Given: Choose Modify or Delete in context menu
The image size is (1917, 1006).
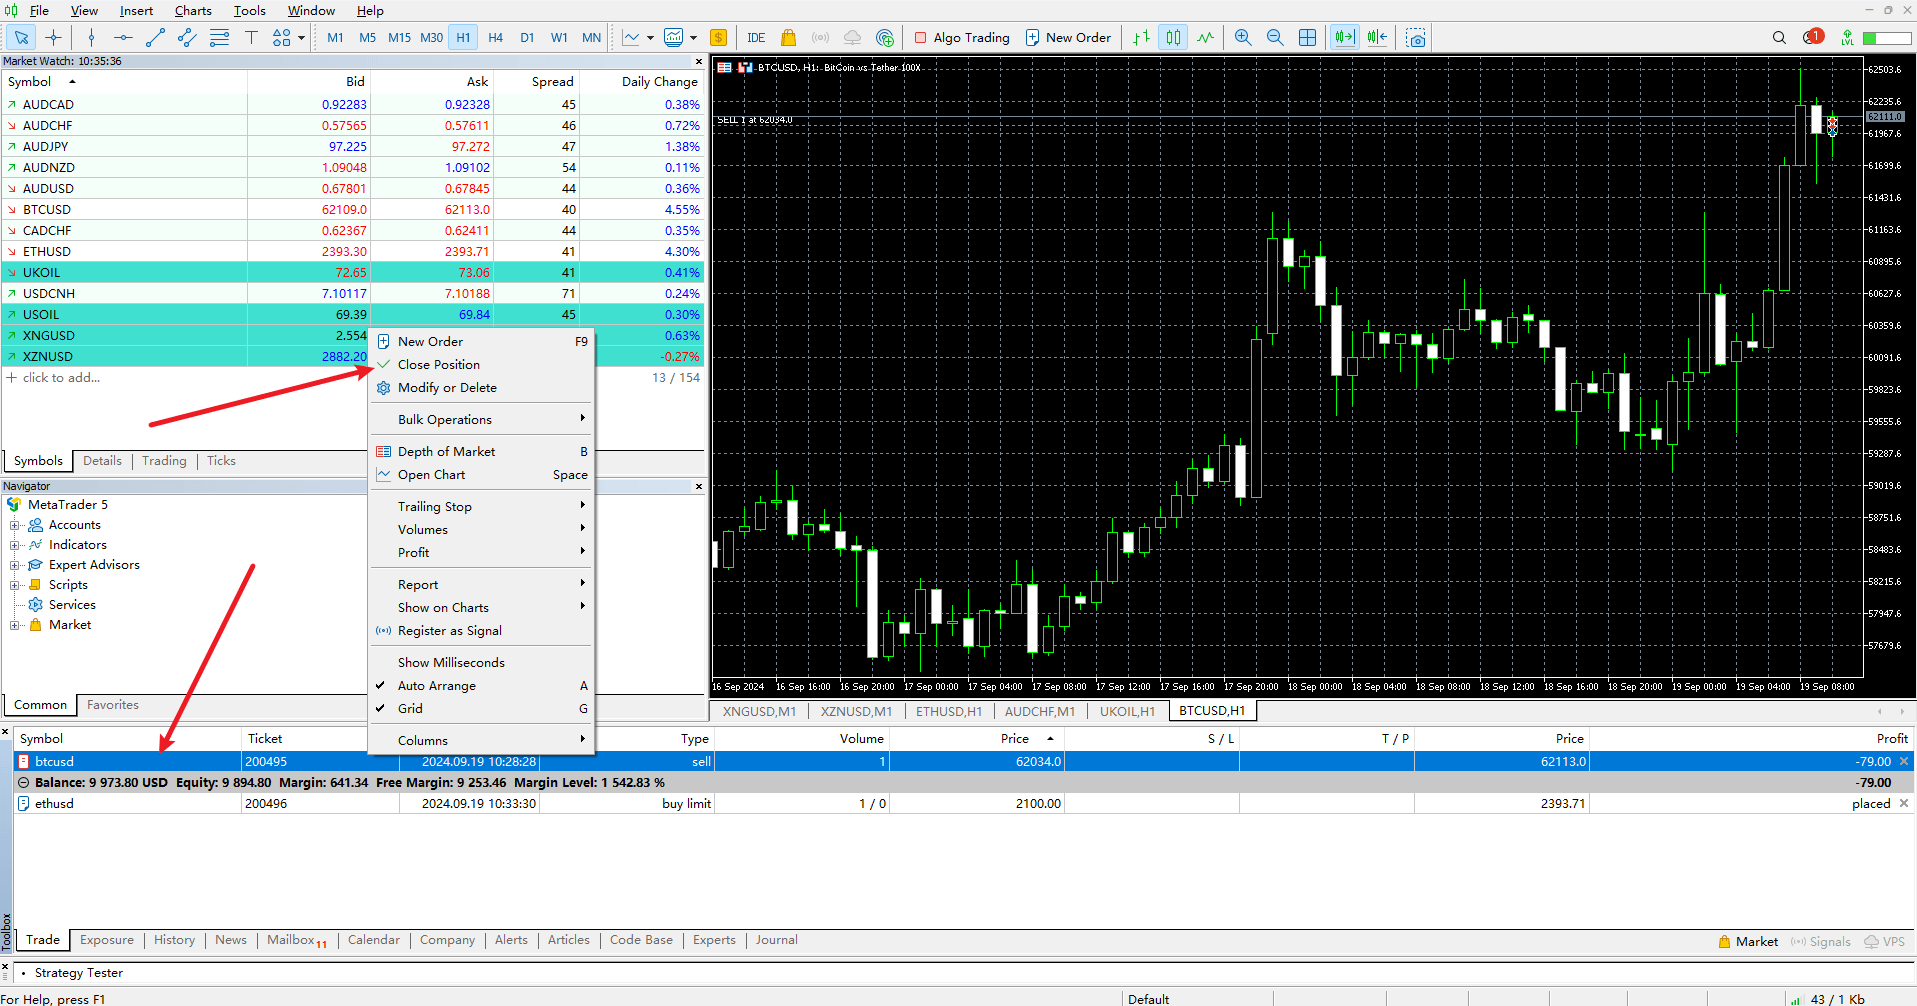Looking at the screenshot, I should [x=482, y=388].
